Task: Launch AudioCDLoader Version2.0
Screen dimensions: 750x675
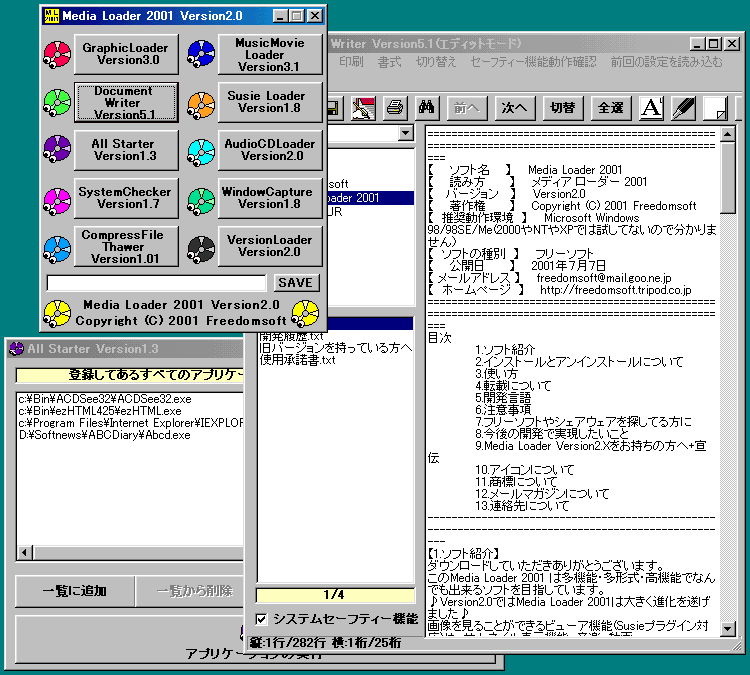Action: pos(270,150)
